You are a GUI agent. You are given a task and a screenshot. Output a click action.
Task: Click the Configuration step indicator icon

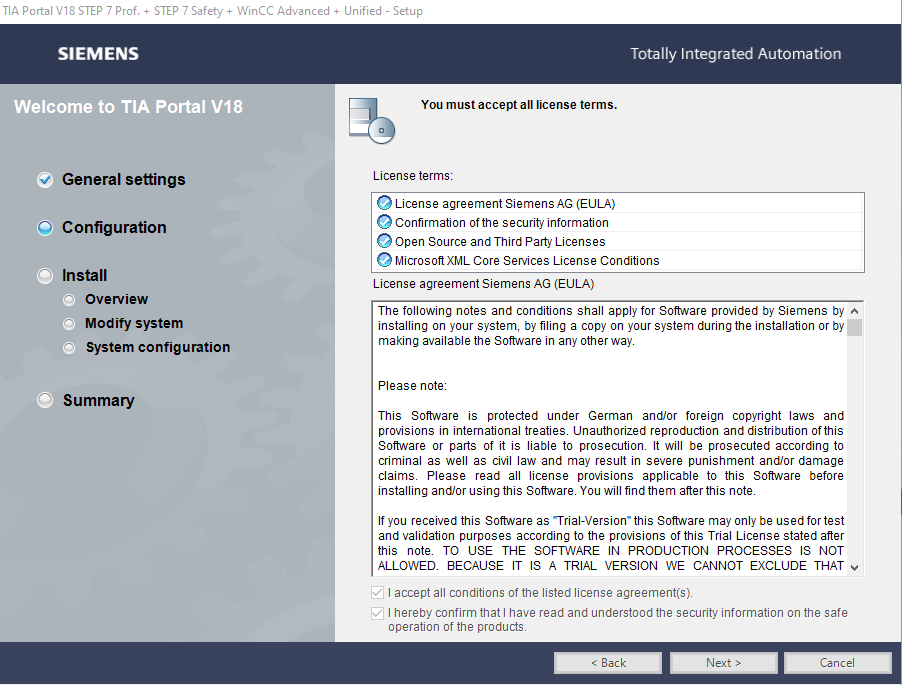point(45,228)
